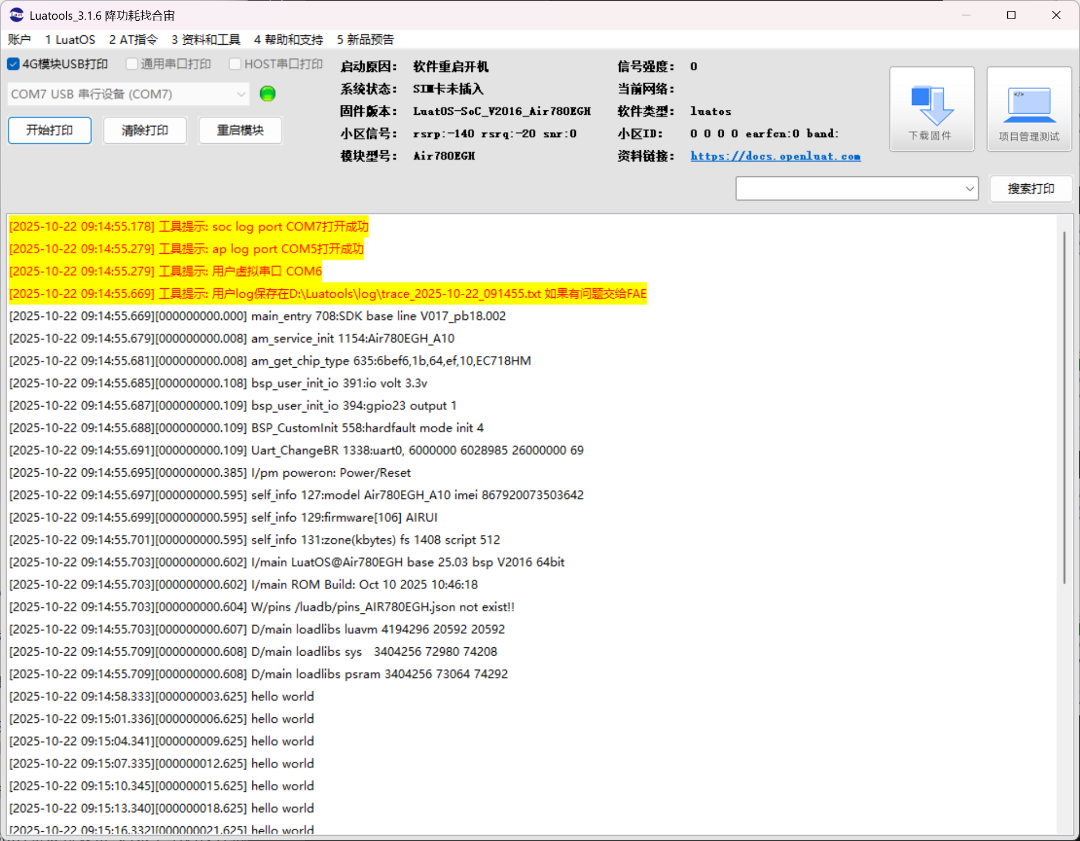Click the I/pm poweron: Power/Reset log row
The image size is (1080, 841).
point(210,473)
